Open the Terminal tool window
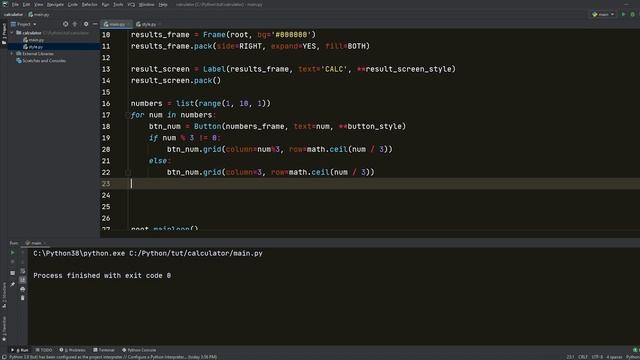 (104, 350)
